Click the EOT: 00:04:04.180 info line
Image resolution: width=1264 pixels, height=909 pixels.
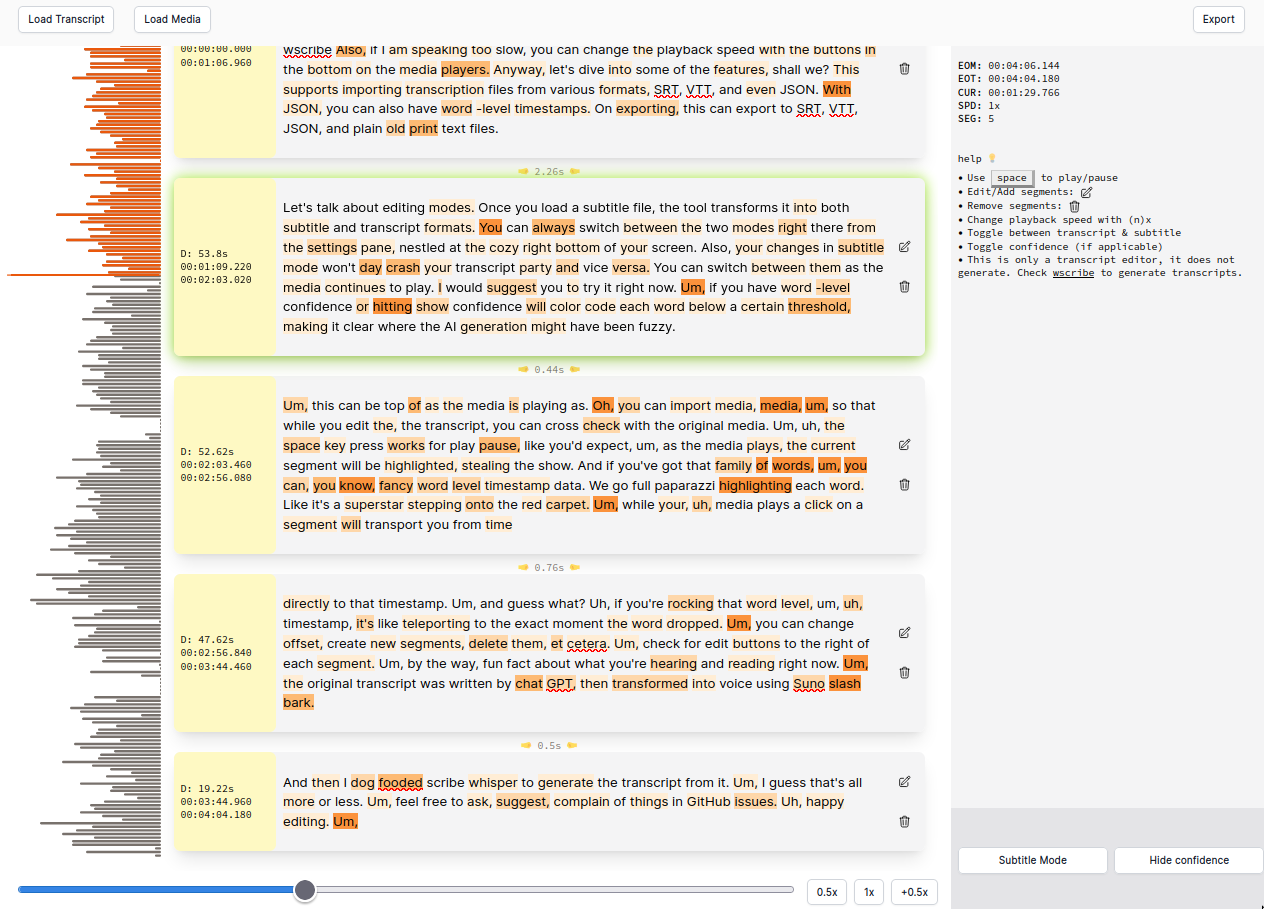(1009, 78)
